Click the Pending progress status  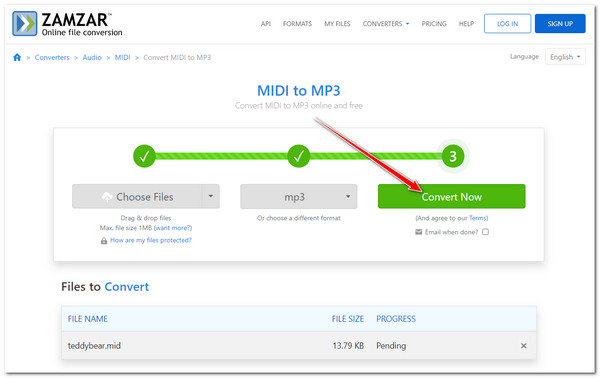point(391,346)
